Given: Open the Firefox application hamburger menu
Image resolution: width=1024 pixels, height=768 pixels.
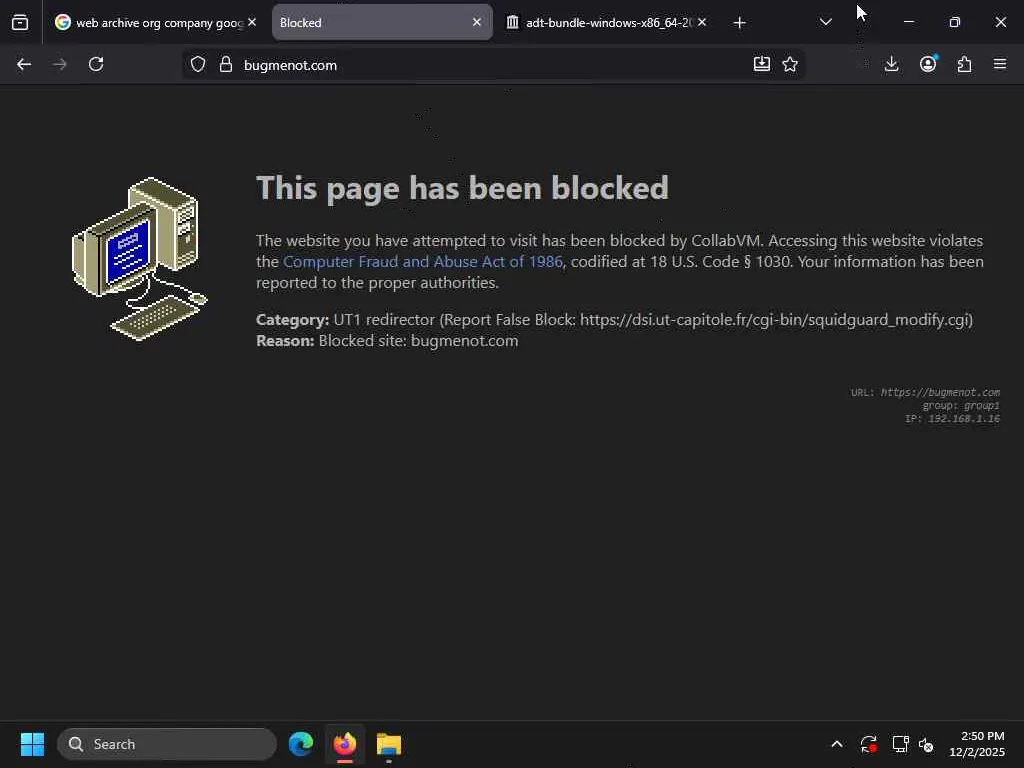Looking at the screenshot, I should 1000,64.
